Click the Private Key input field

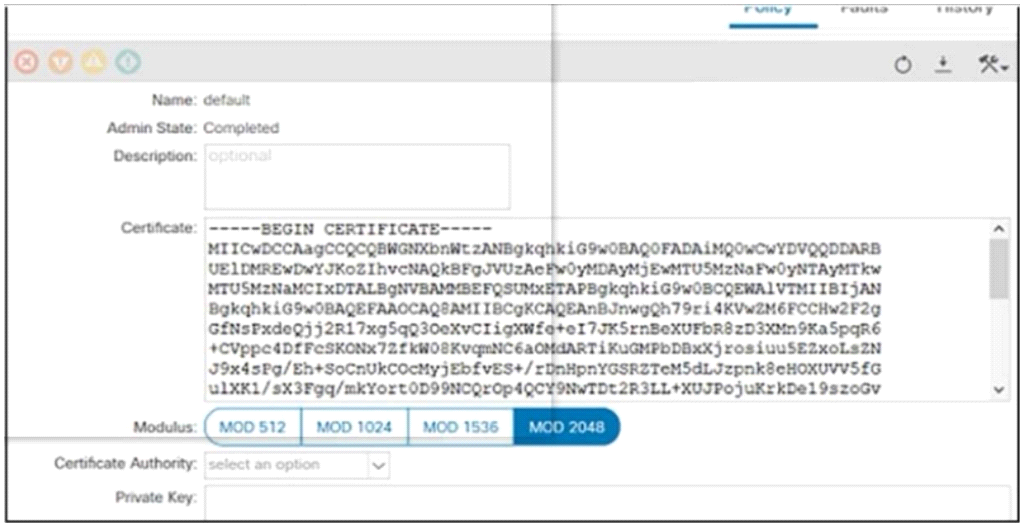(x=607, y=503)
